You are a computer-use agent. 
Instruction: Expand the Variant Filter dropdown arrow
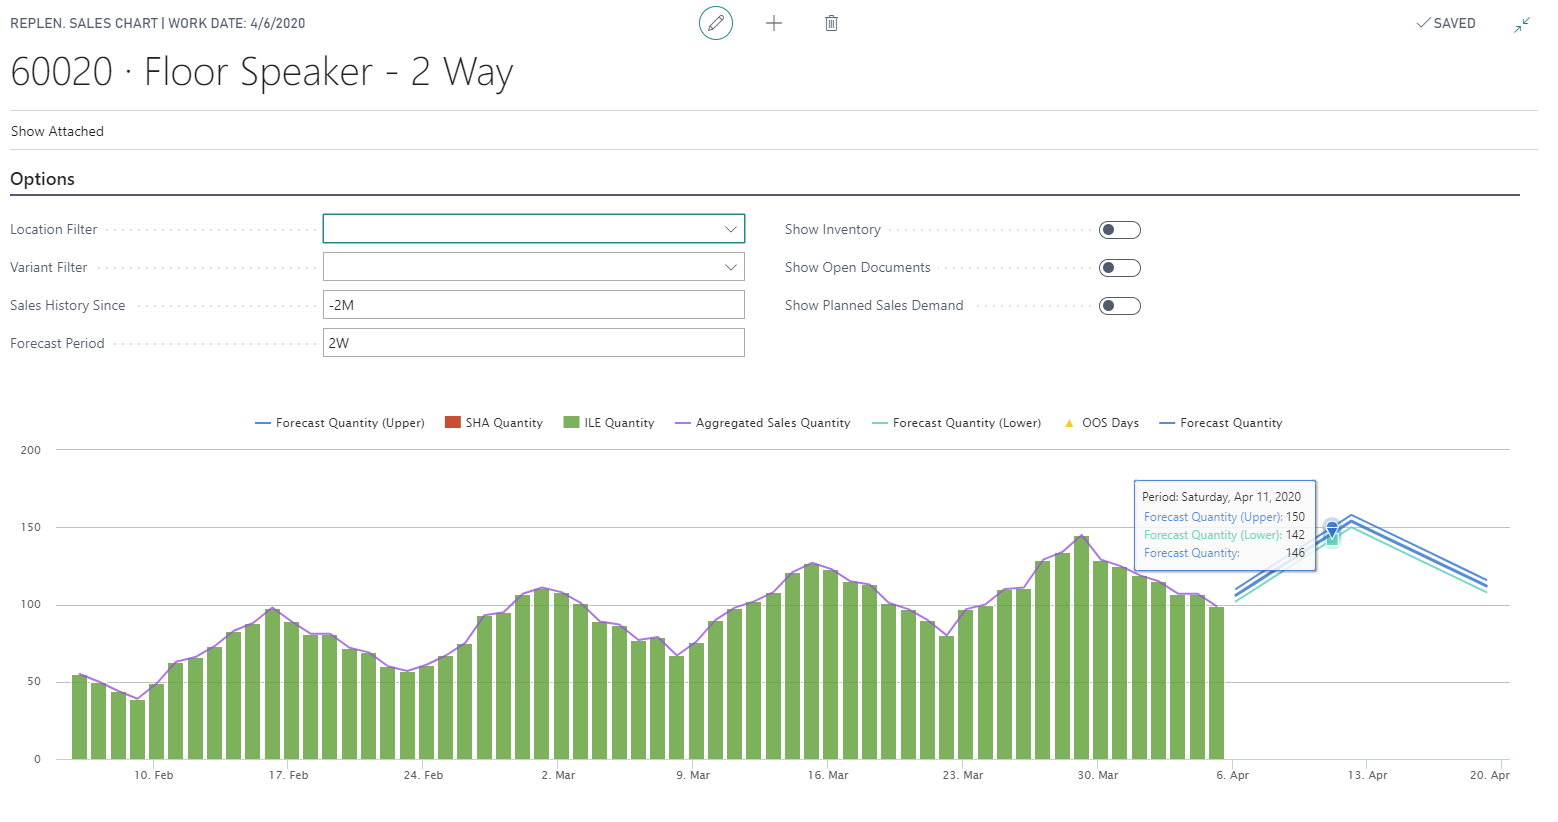pos(731,267)
